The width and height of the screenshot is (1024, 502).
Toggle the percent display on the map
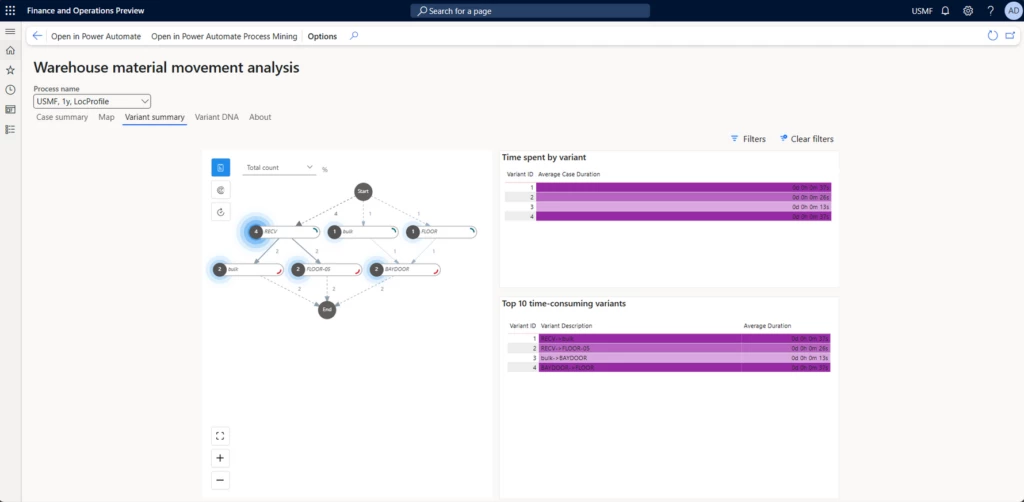click(x=325, y=170)
